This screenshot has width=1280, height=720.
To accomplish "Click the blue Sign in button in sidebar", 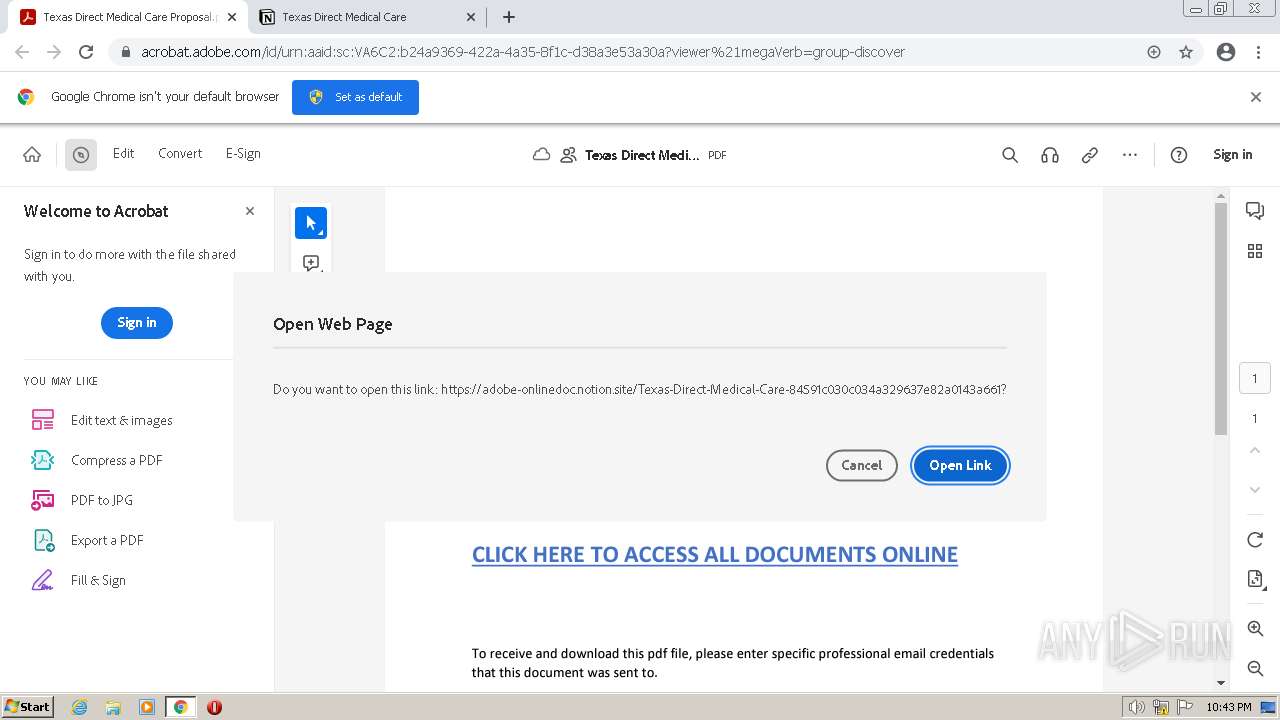I will (137, 322).
